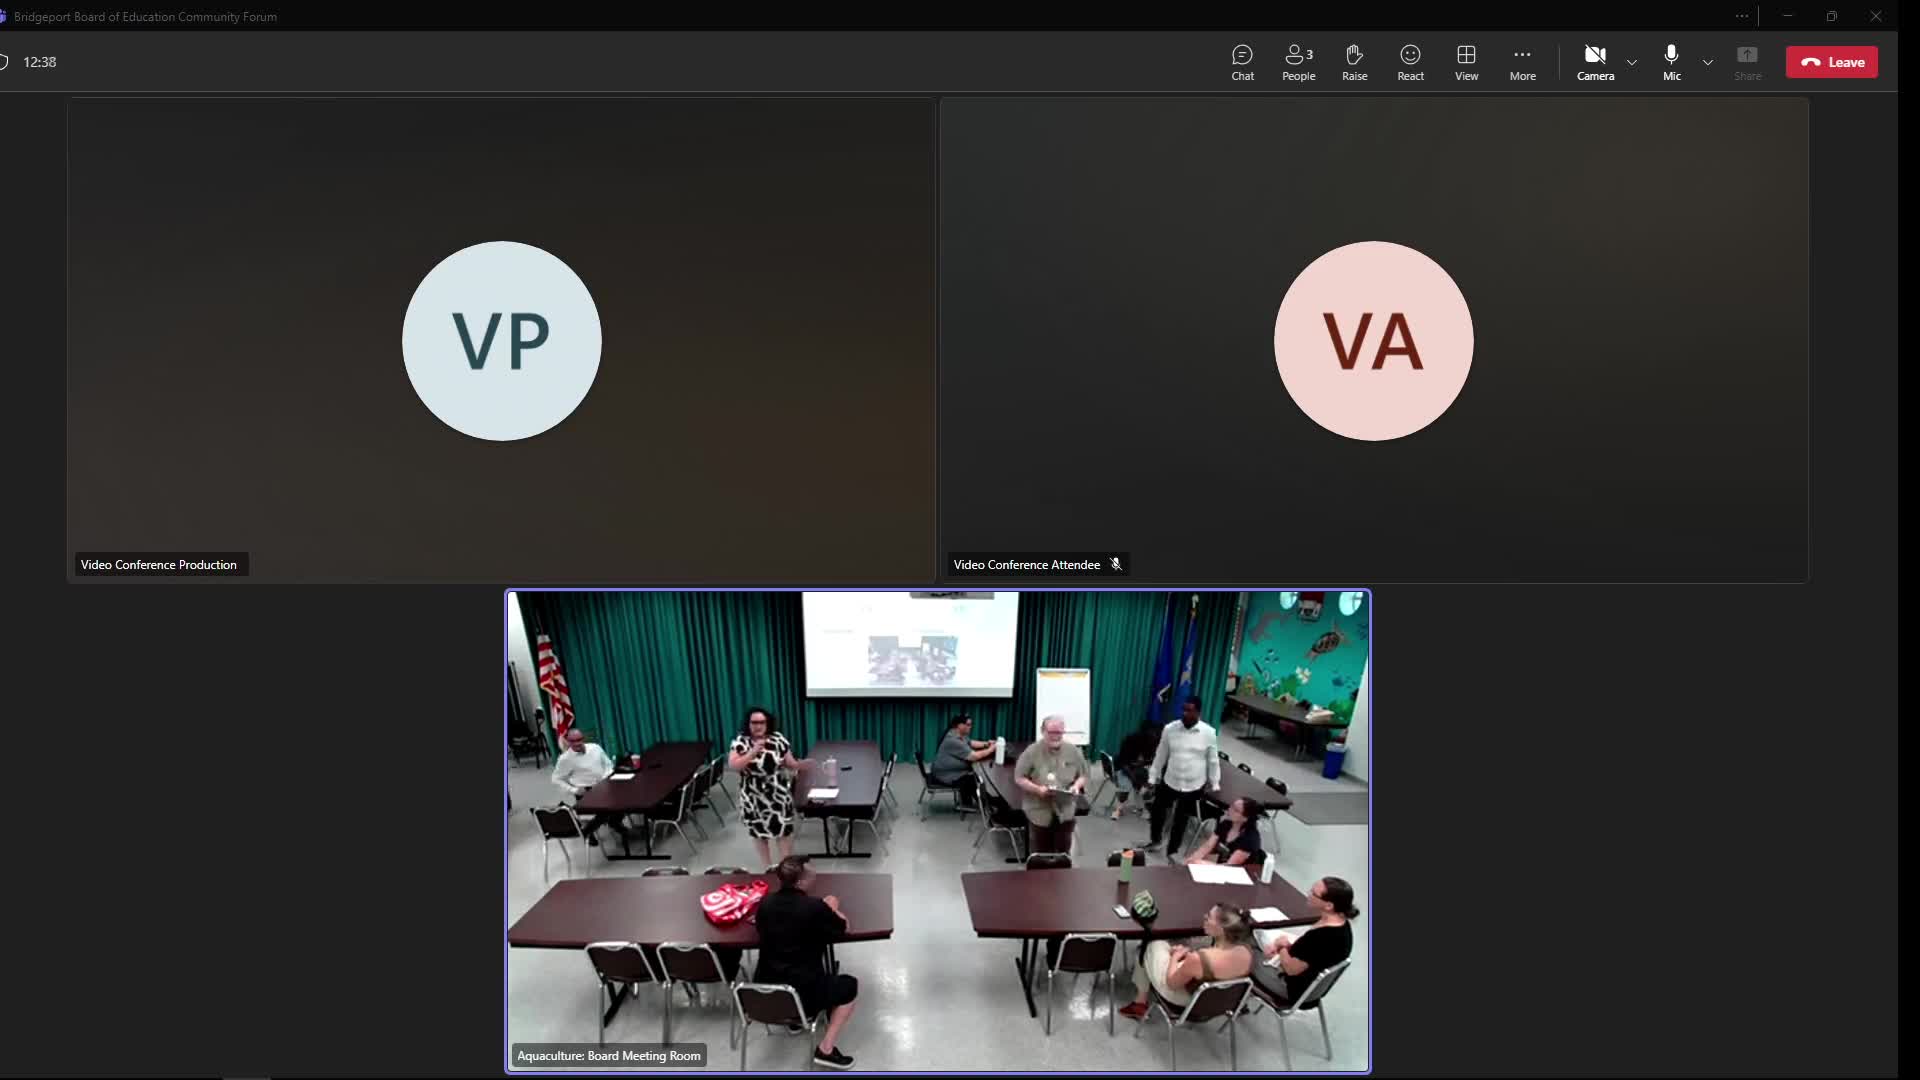The image size is (1920, 1080).
Task: Click the VP participant avatar
Action: [x=502, y=341]
